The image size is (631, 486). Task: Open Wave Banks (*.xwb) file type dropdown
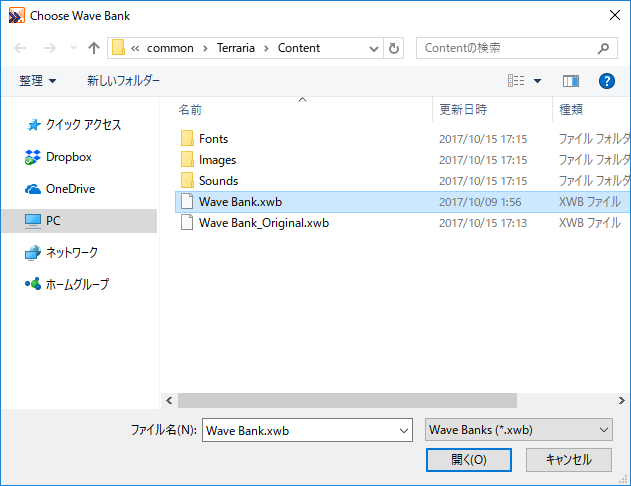click(x=519, y=430)
